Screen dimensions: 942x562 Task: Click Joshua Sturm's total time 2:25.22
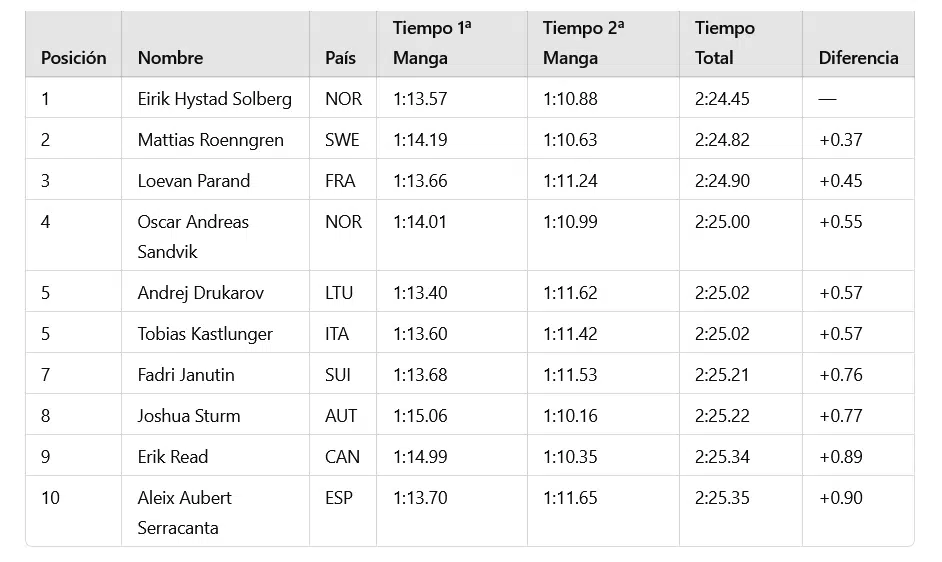(722, 416)
